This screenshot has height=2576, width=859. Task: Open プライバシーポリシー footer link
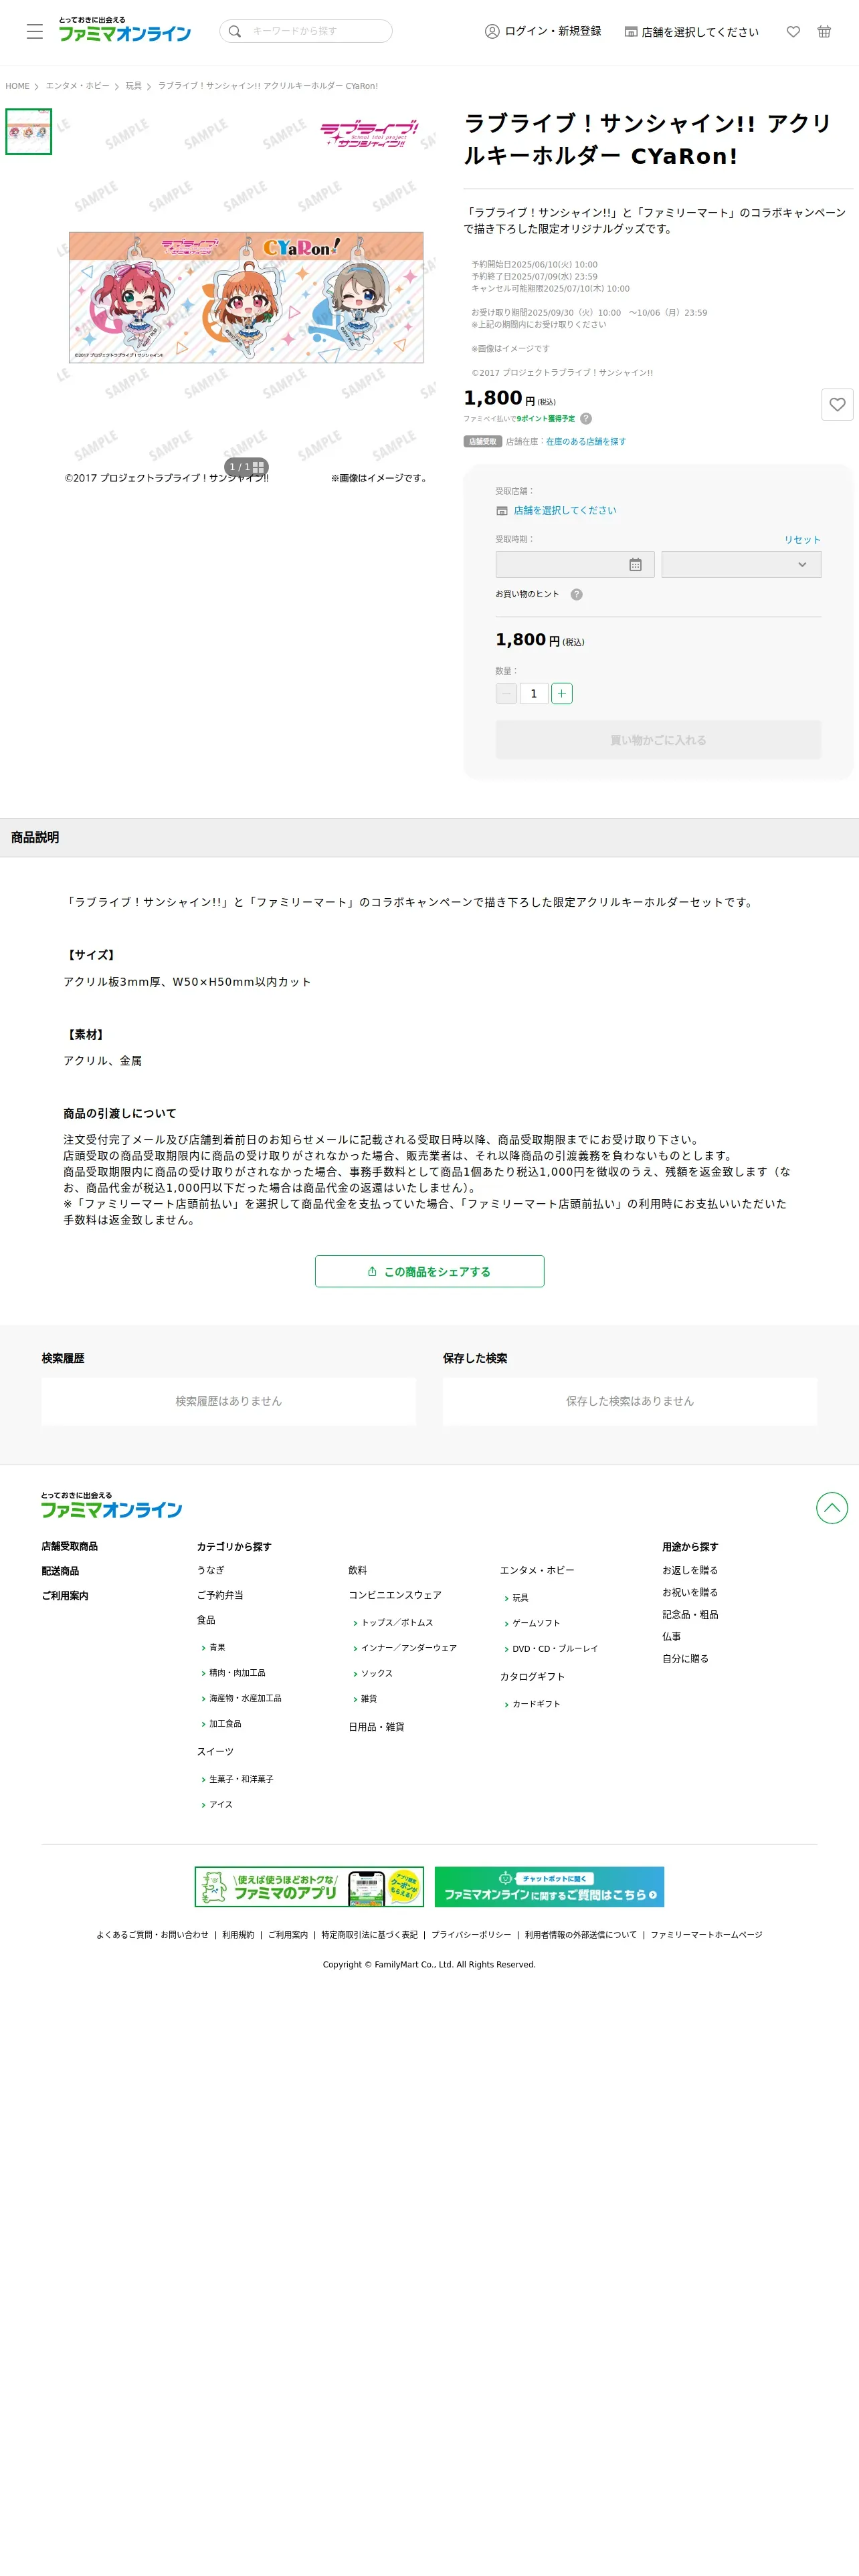point(471,1934)
